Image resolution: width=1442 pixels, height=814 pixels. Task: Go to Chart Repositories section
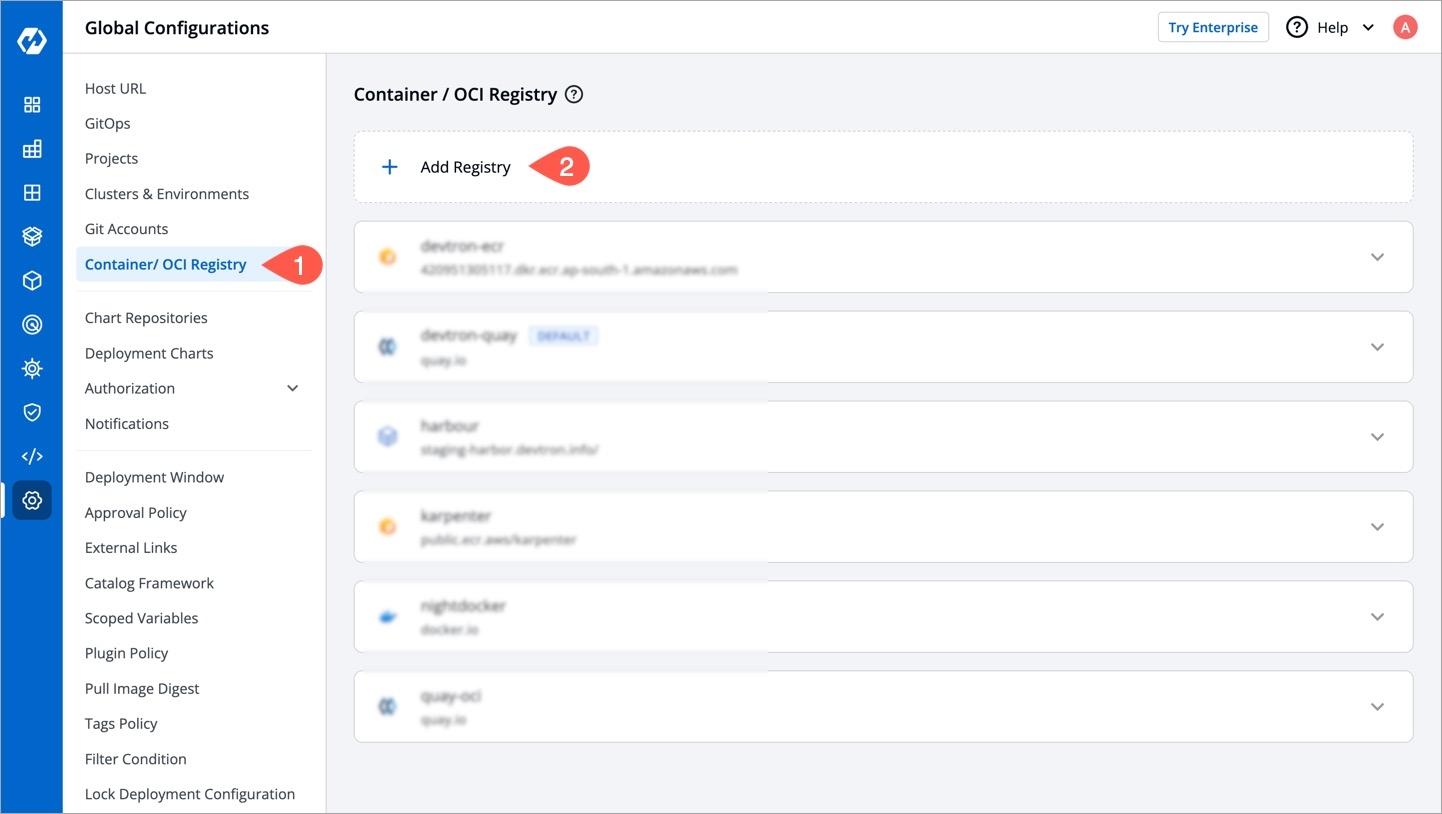click(x=146, y=318)
